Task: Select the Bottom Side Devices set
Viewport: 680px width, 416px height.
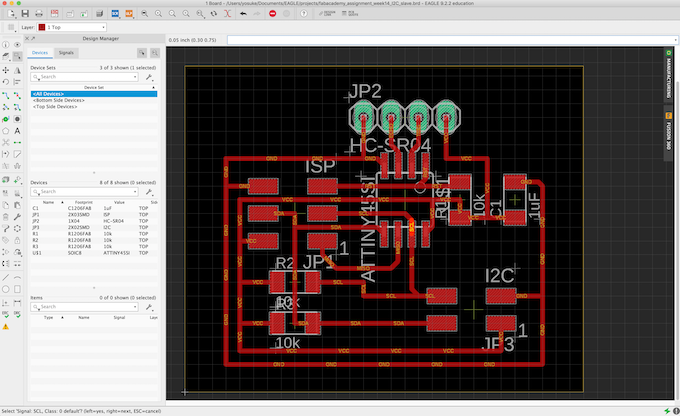Action: [60, 99]
